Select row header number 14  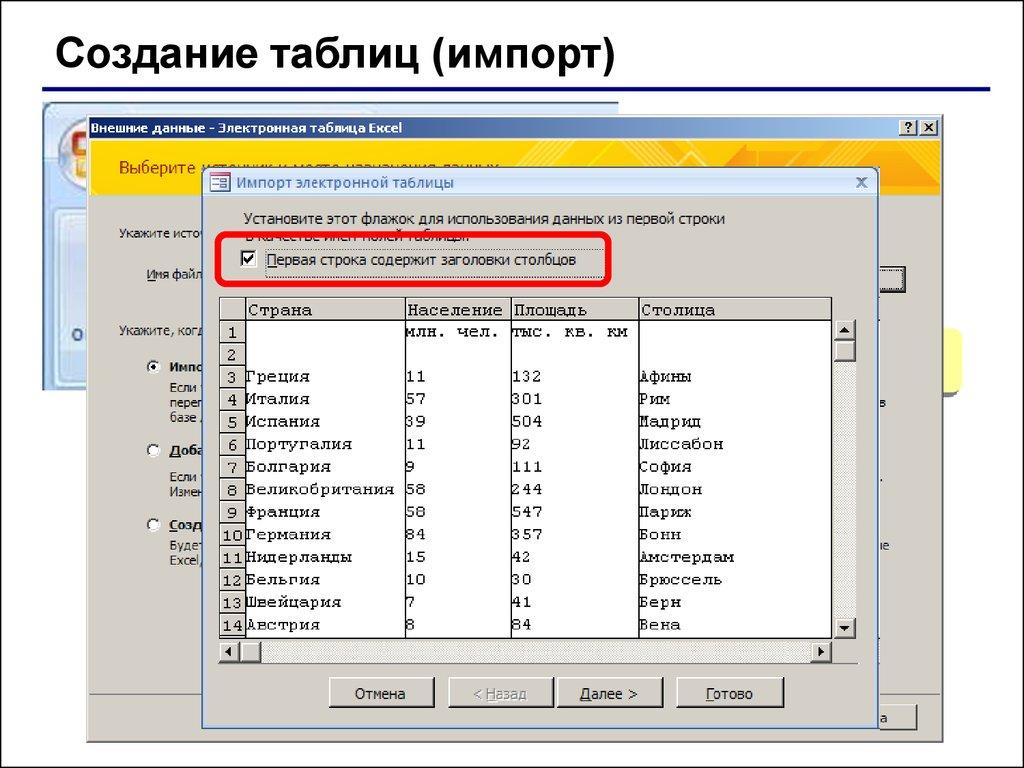pyautogui.click(x=232, y=625)
